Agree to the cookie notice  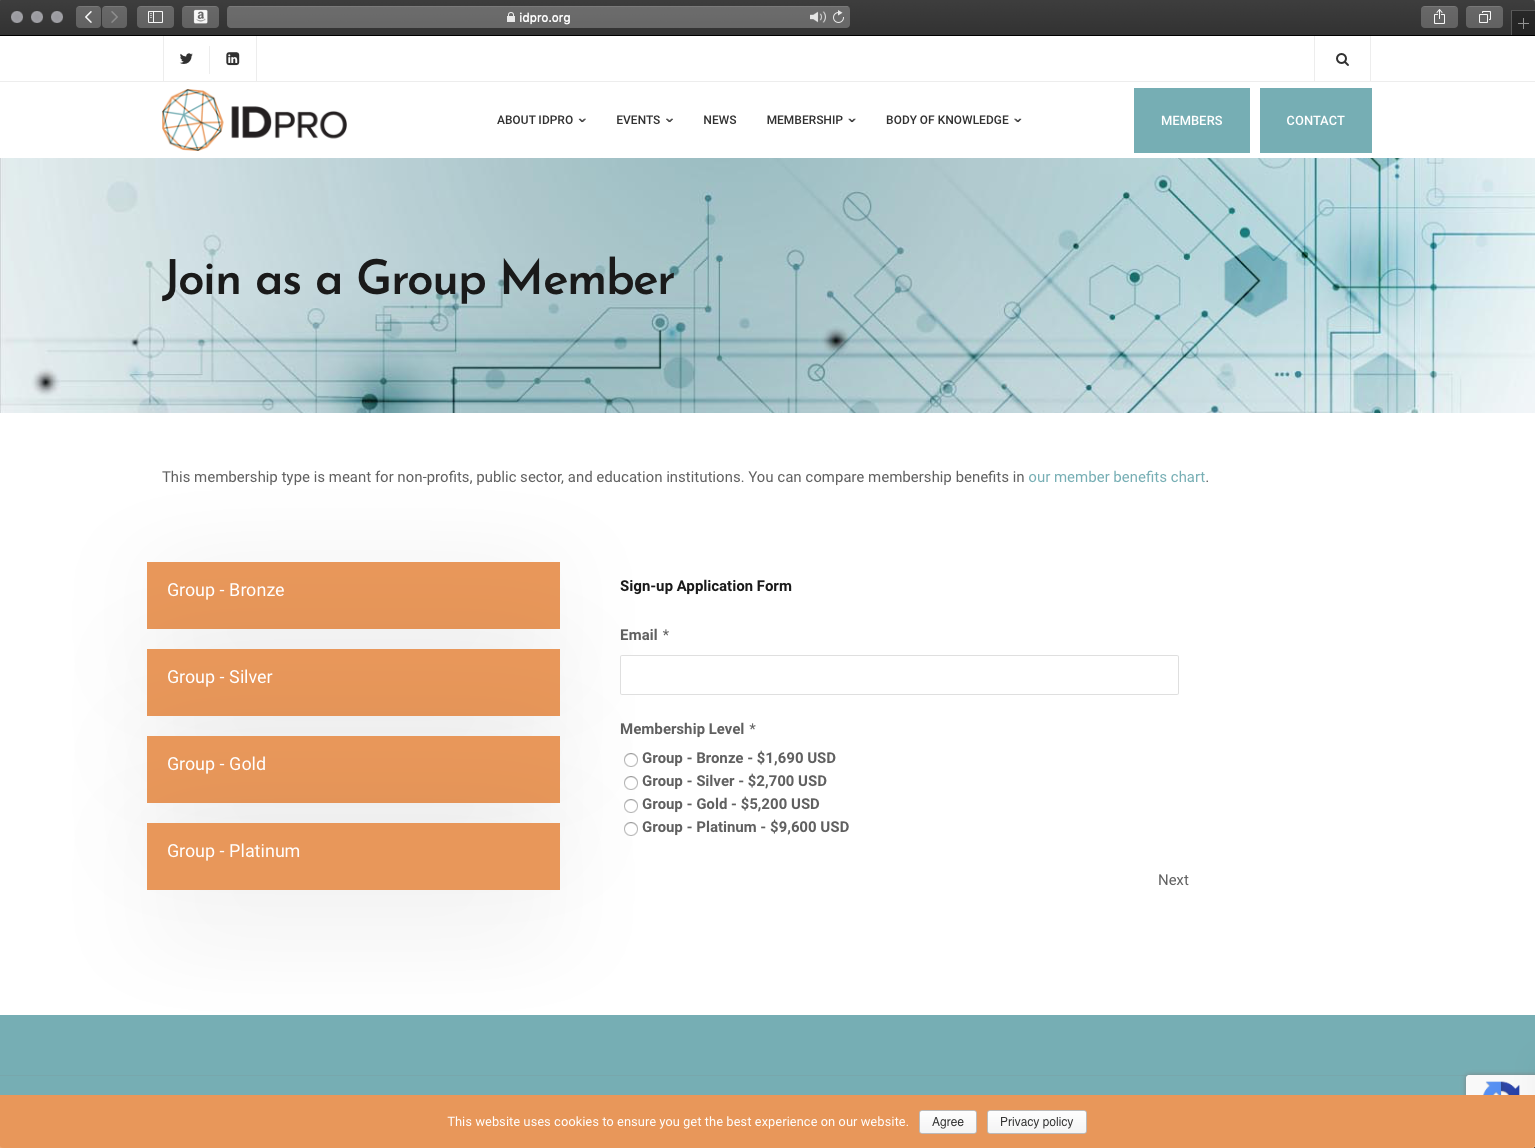[x=947, y=1121]
